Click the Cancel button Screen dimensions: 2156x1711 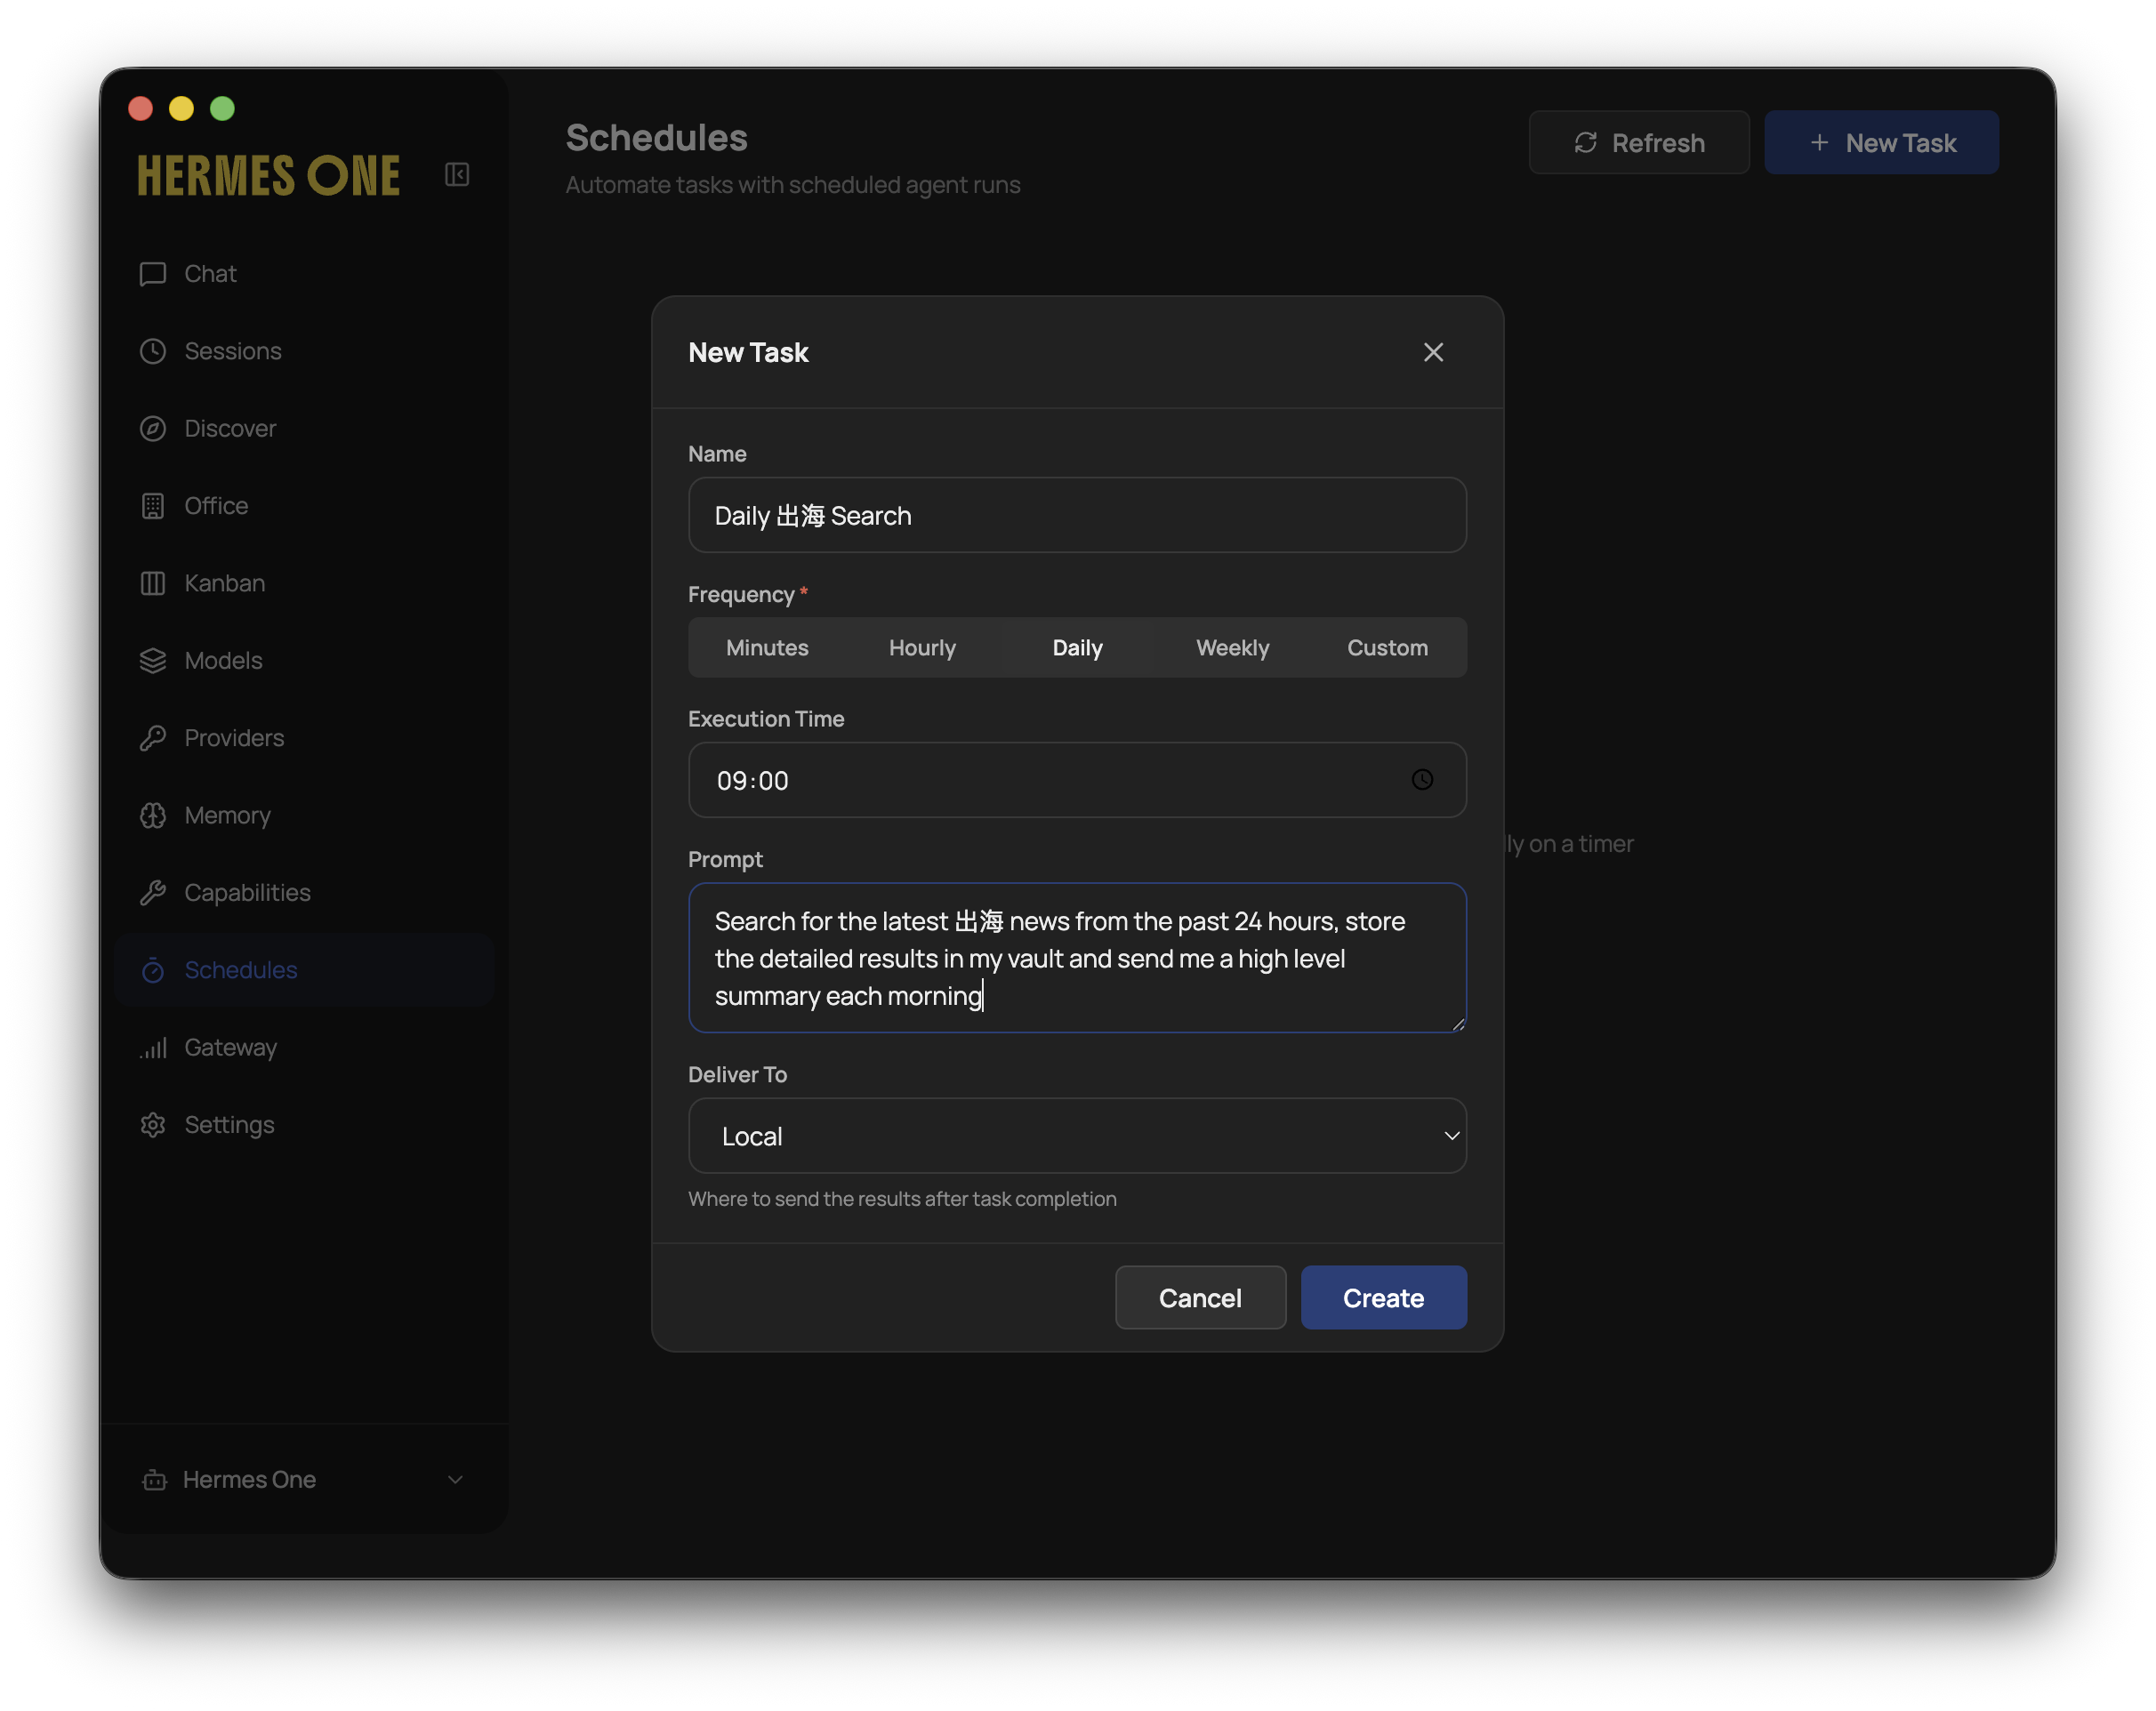pos(1200,1298)
